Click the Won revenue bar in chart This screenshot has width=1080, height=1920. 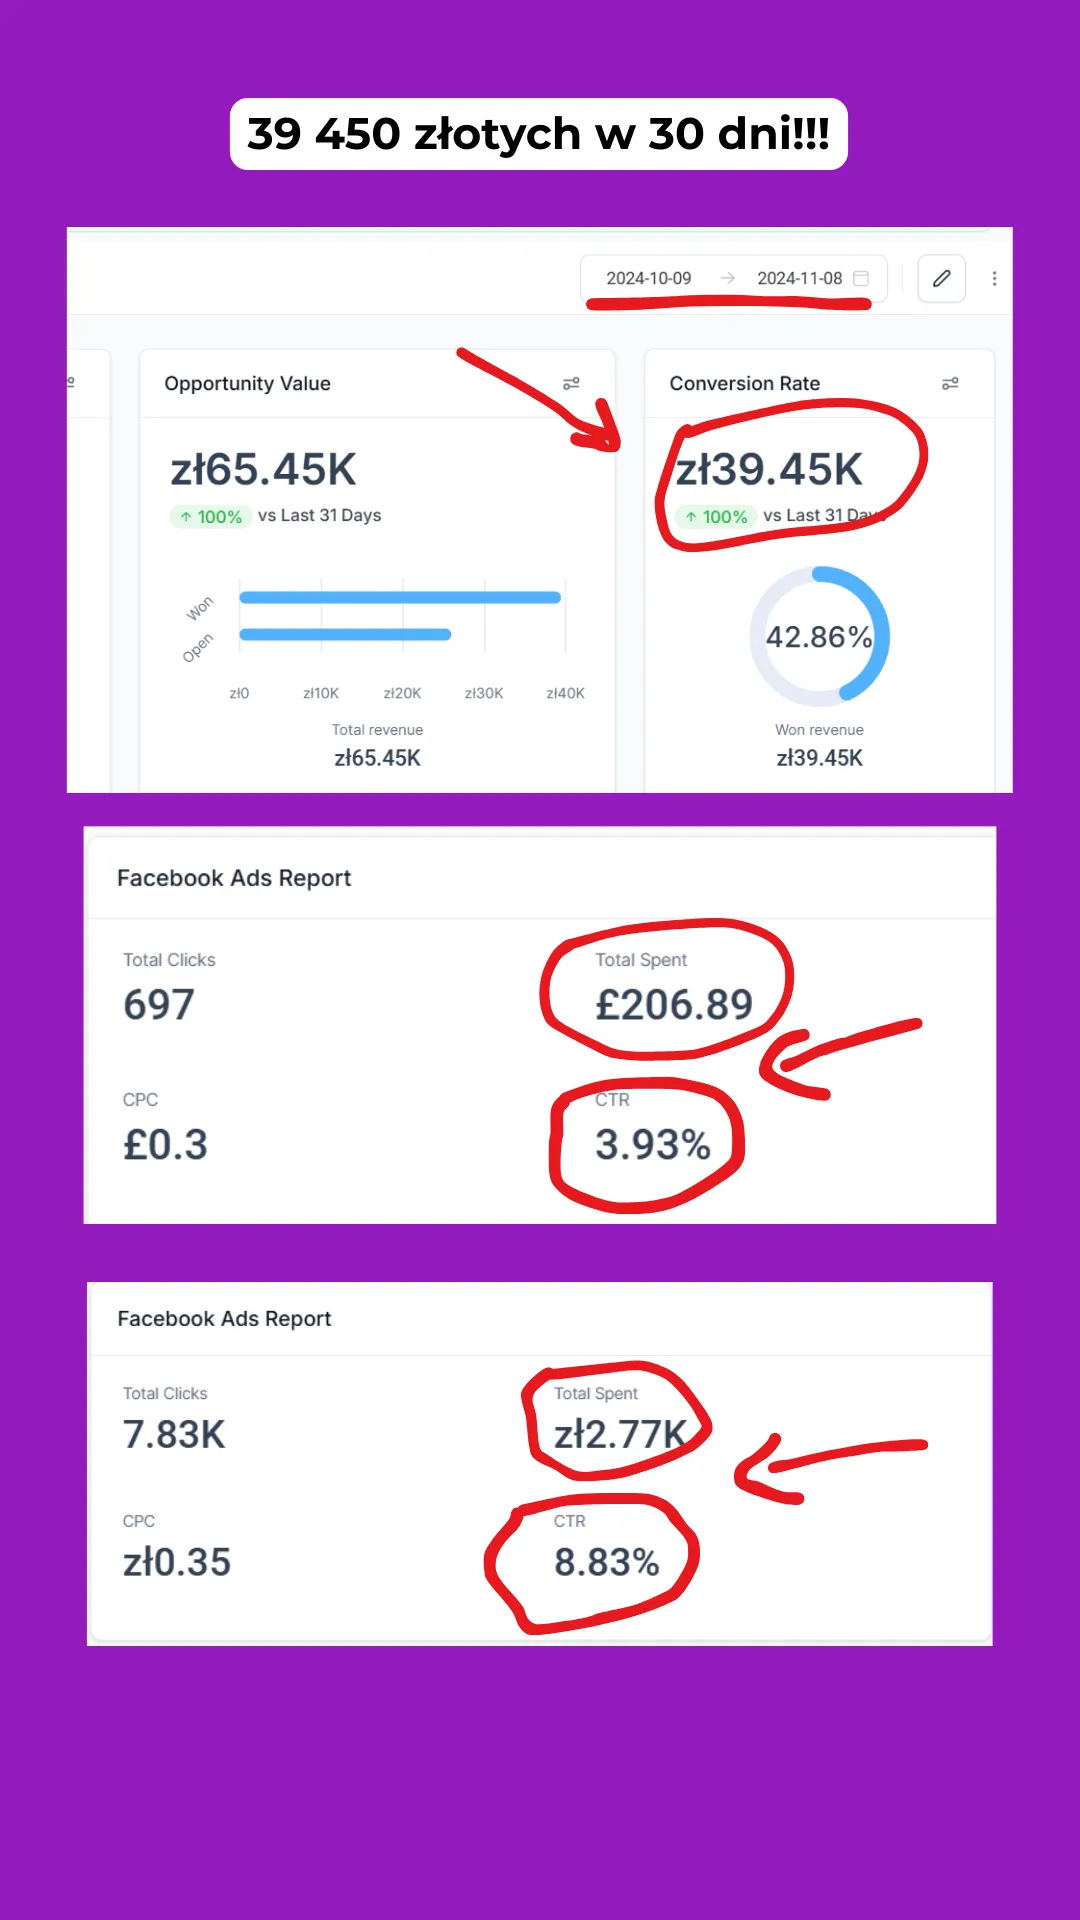coord(400,598)
